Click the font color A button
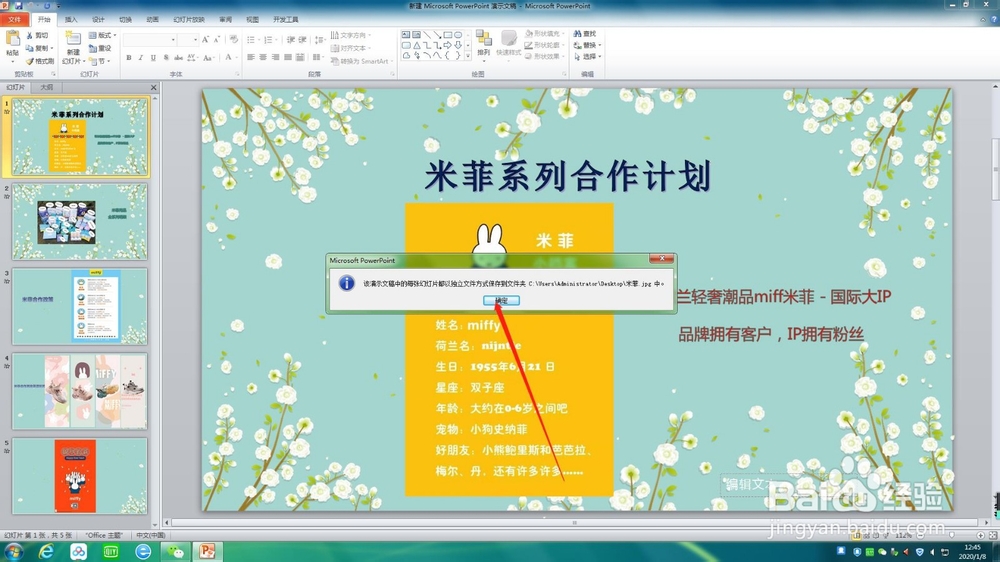This screenshot has width=1000, height=562. click(x=230, y=57)
